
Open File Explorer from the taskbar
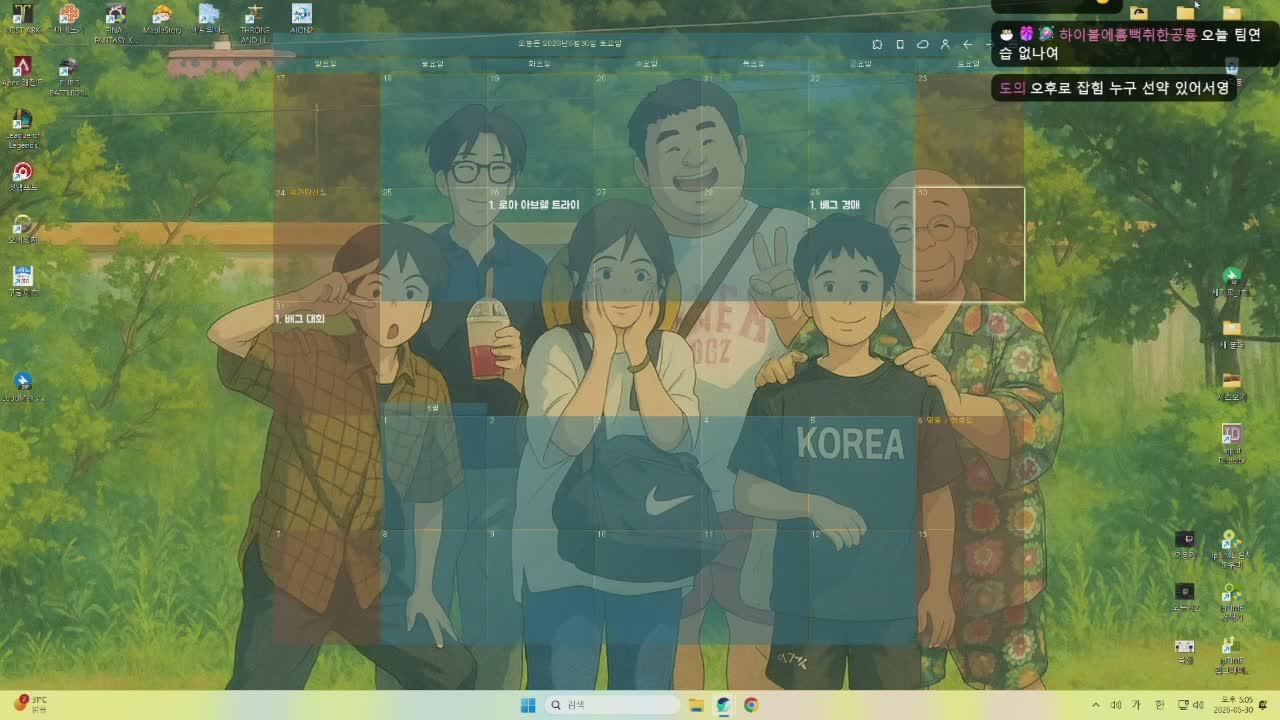click(x=696, y=705)
